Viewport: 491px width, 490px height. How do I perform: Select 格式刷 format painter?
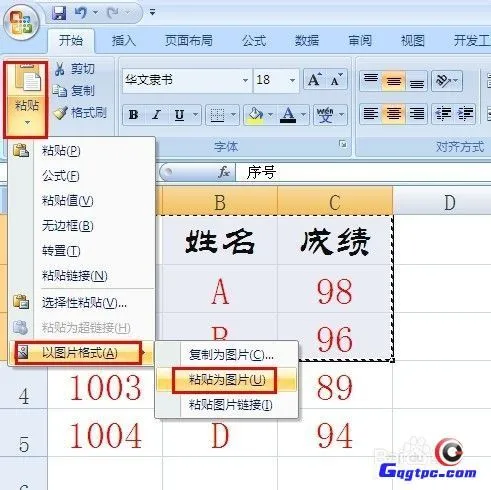[80, 113]
